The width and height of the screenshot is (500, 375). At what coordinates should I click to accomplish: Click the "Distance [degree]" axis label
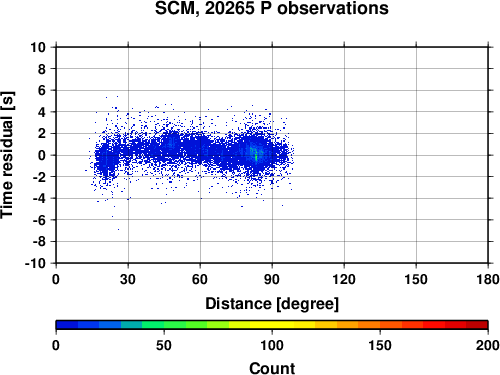pos(272,304)
